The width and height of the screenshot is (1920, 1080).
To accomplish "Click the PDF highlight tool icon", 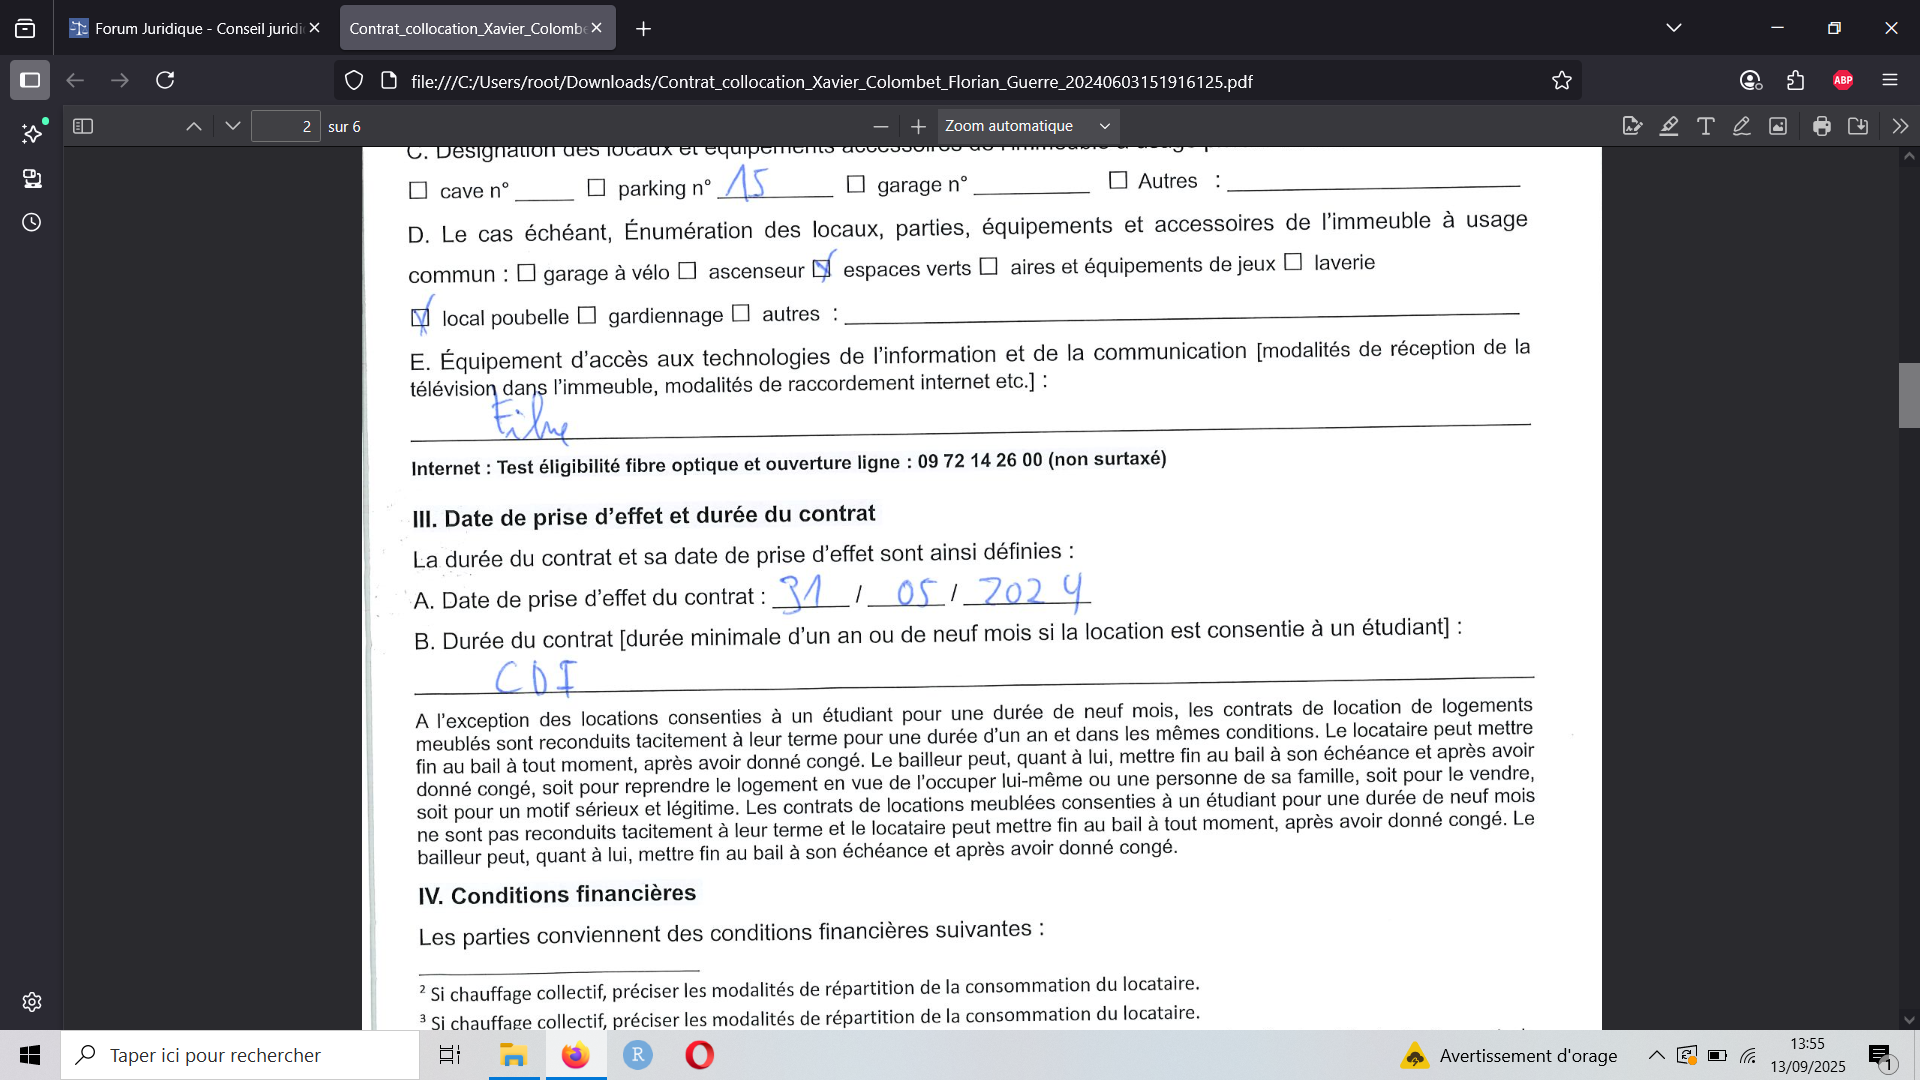I will coord(1669,126).
